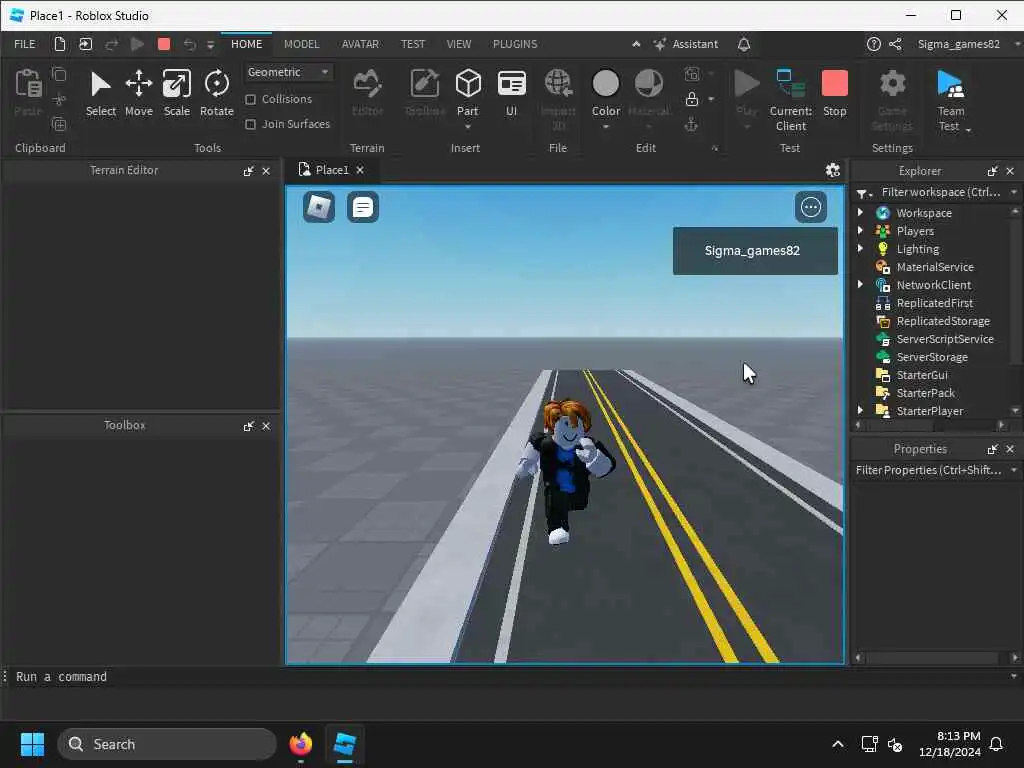This screenshot has width=1024, height=768.
Task: Click the Current: Client view switcher
Action: click(x=790, y=101)
